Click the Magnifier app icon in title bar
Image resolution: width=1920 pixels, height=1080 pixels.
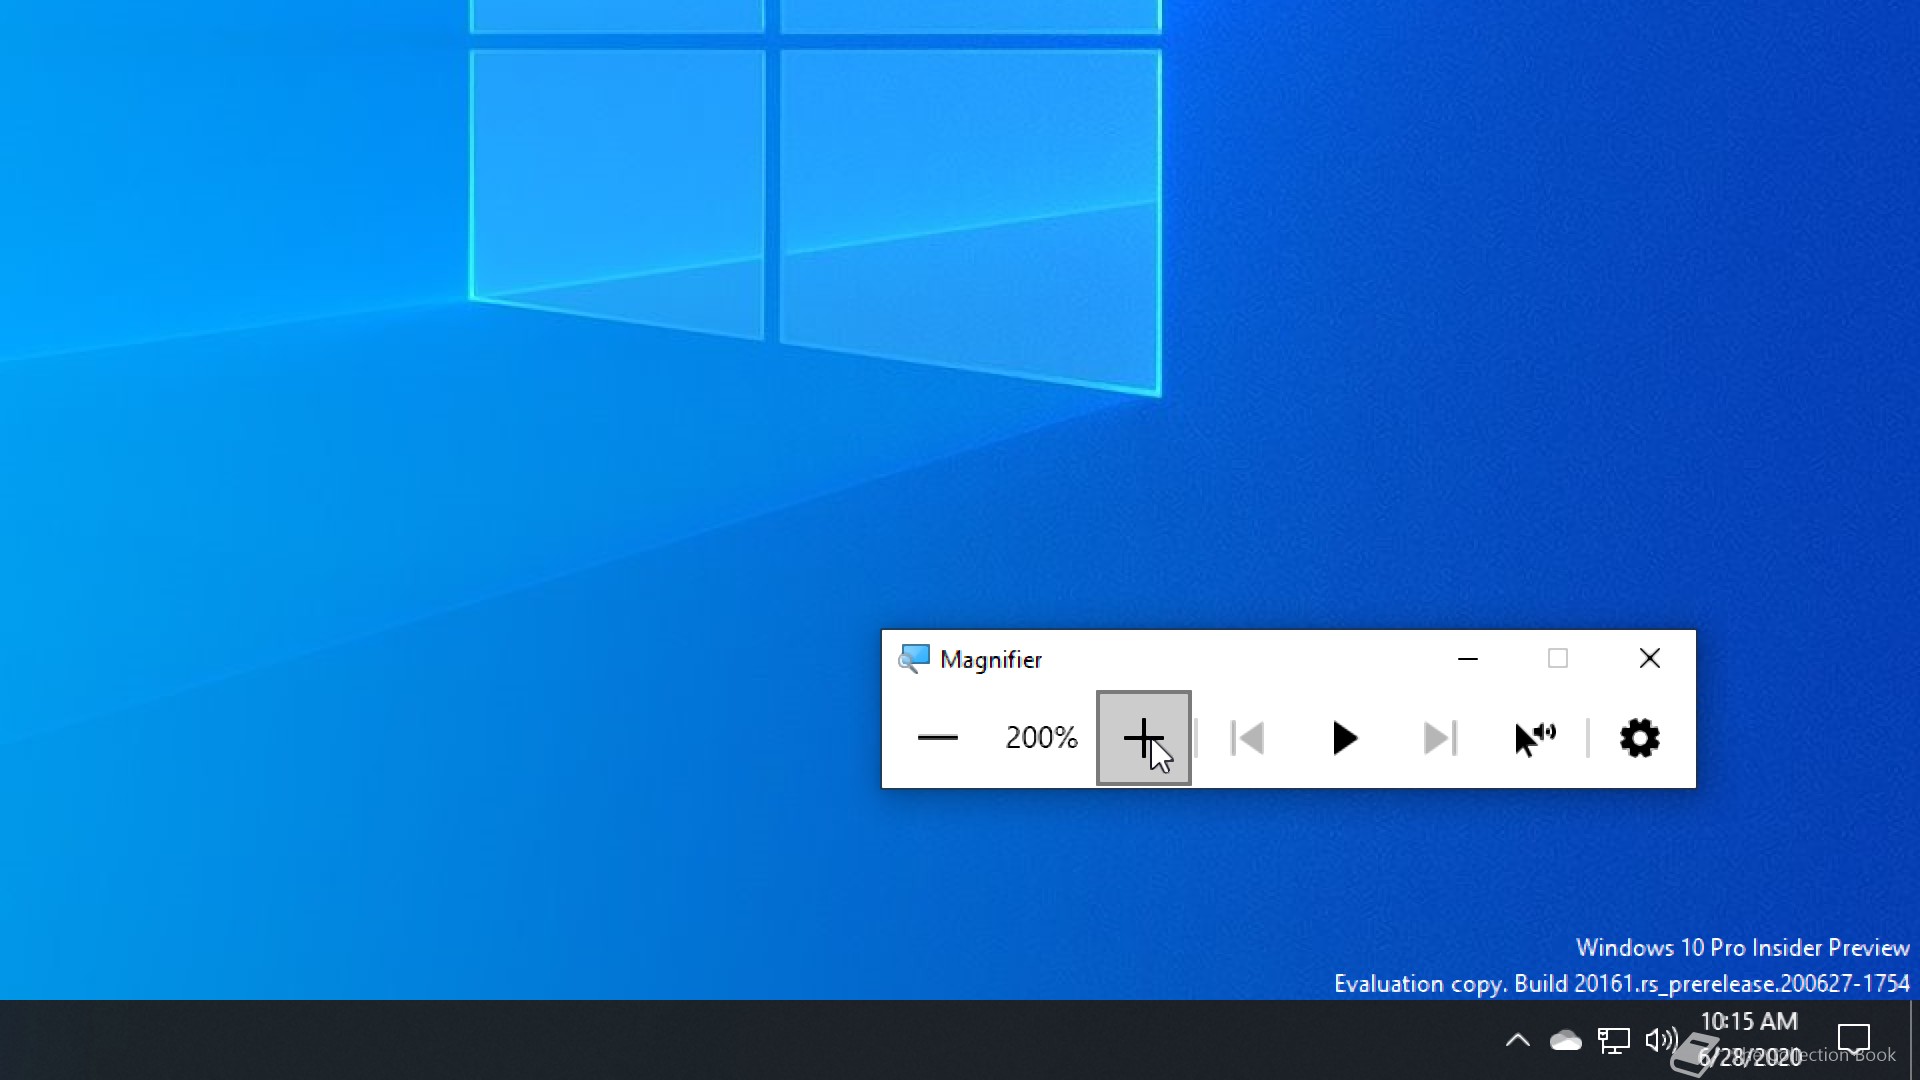pos(914,659)
